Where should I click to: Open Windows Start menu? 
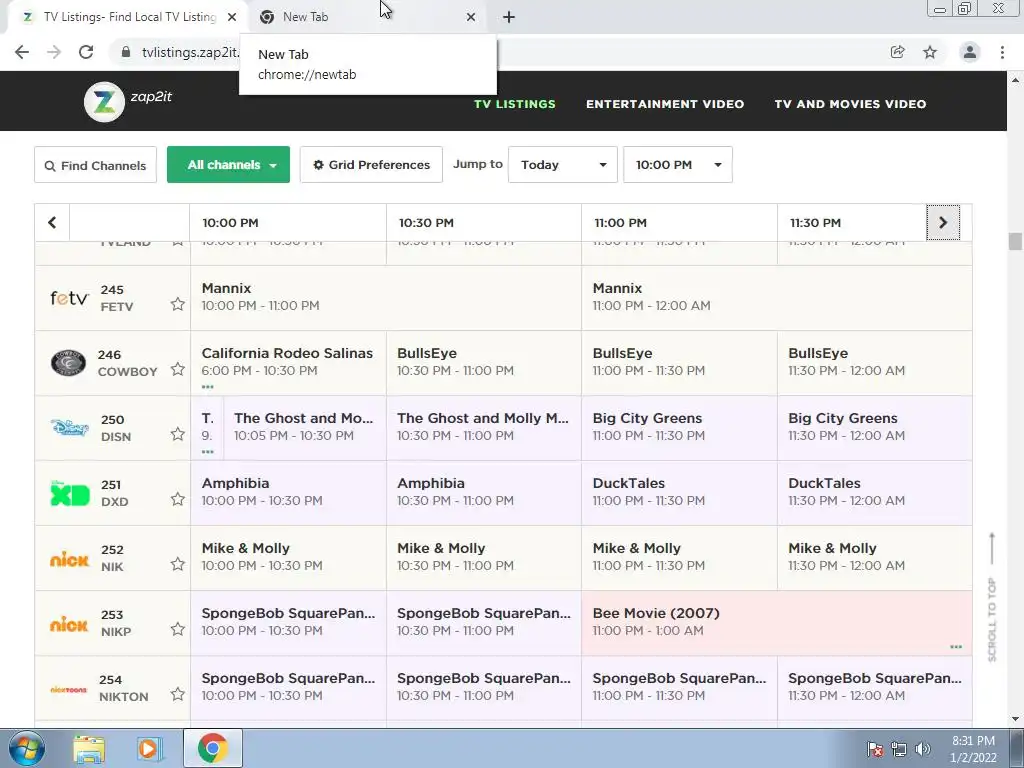coord(27,748)
